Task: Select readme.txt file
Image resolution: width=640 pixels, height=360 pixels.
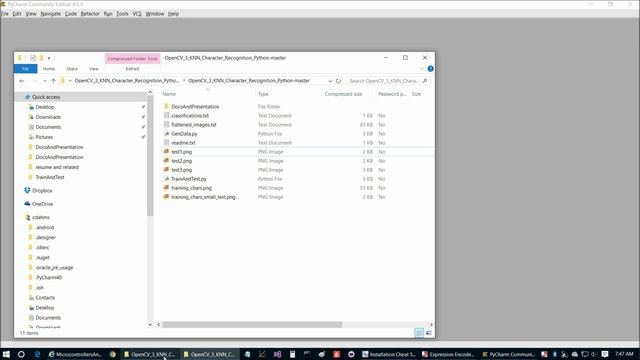Action: click(x=183, y=143)
